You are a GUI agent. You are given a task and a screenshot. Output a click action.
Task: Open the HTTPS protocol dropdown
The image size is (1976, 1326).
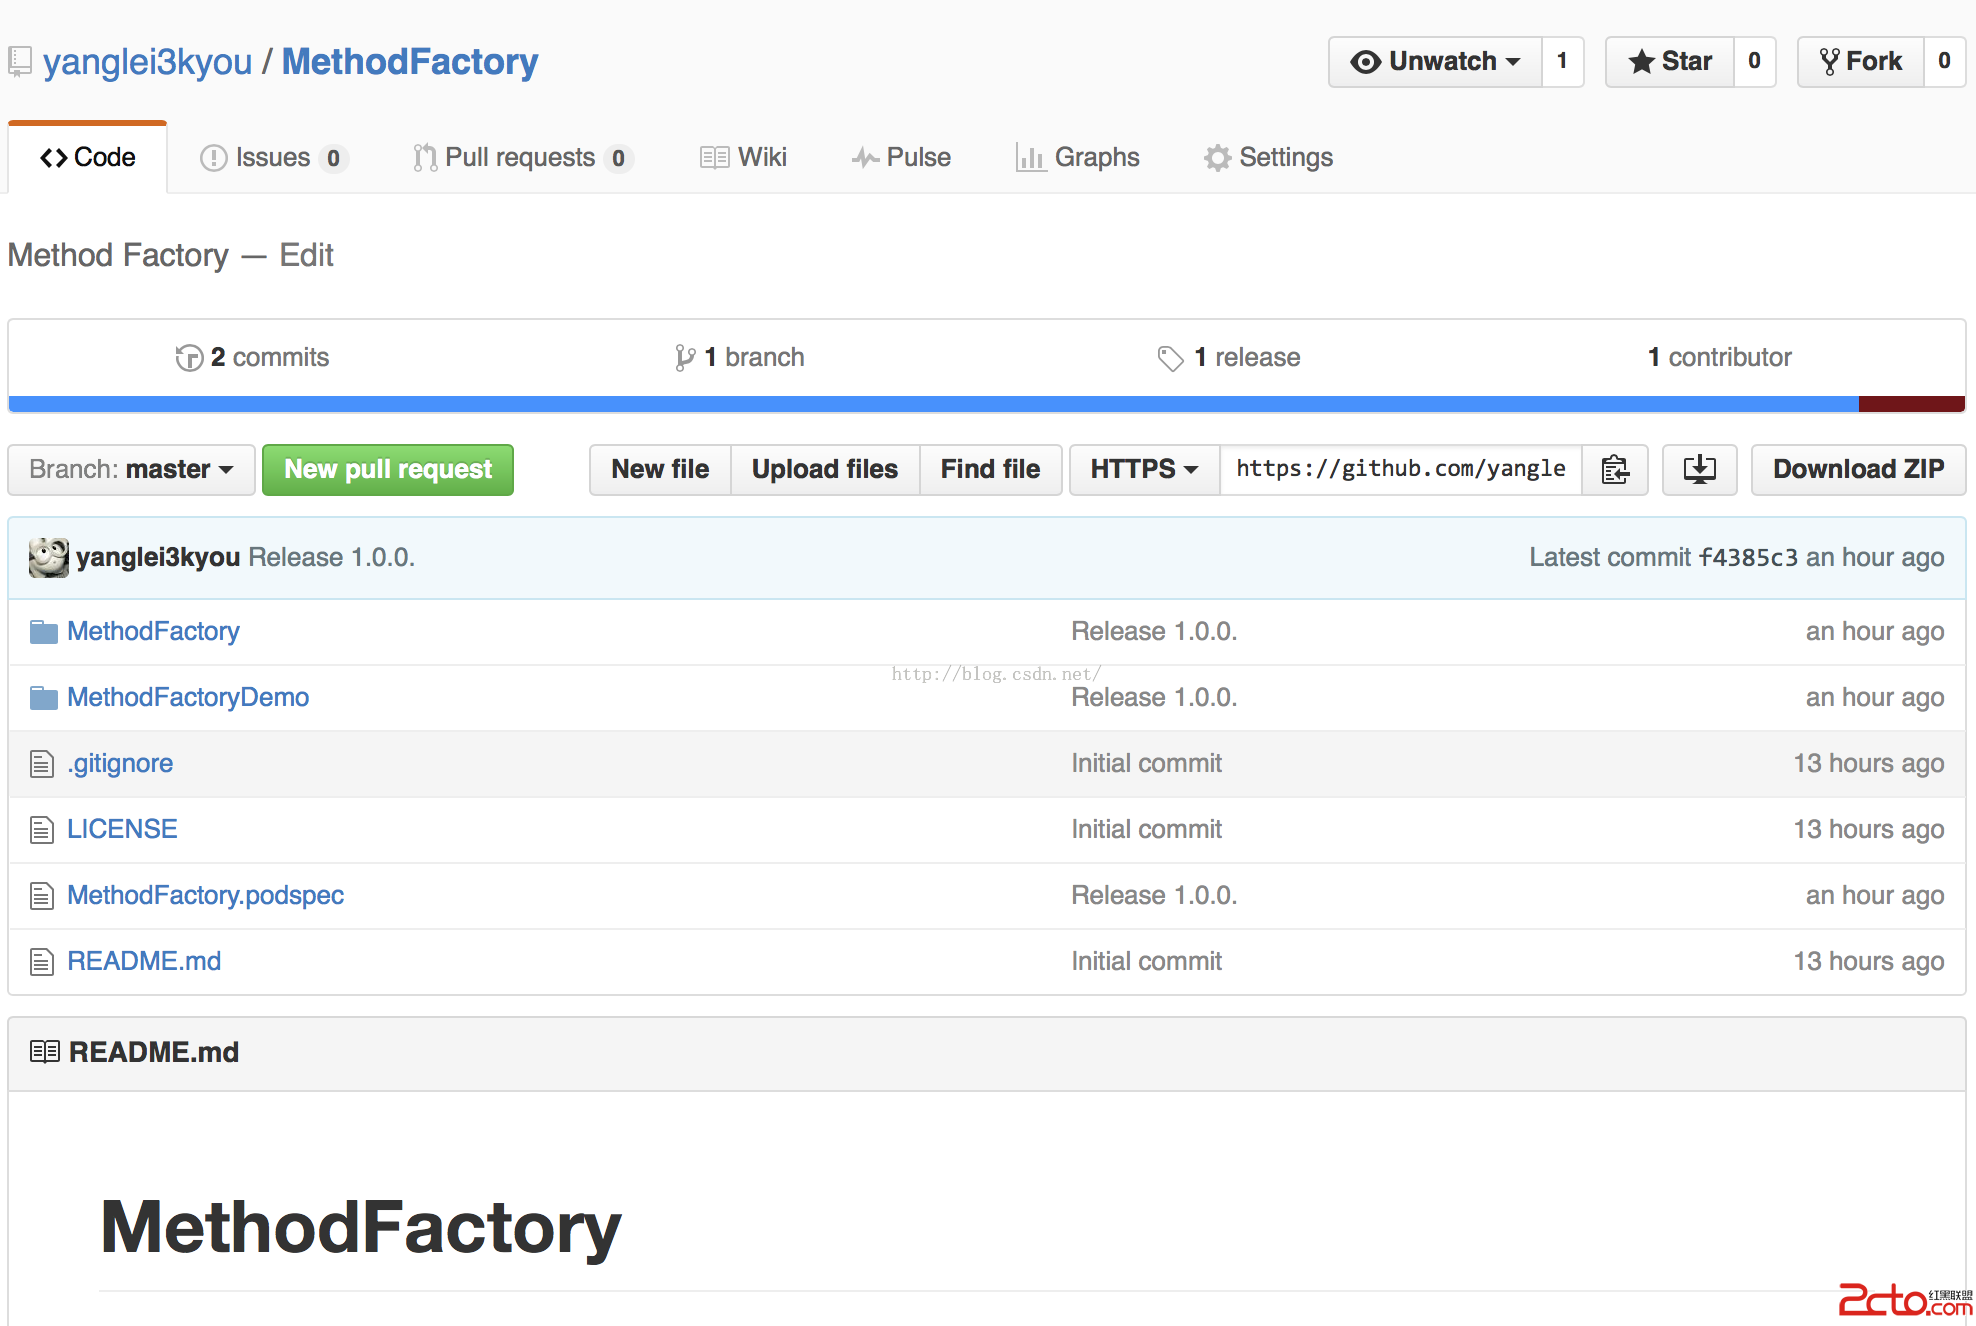coord(1143,469)
